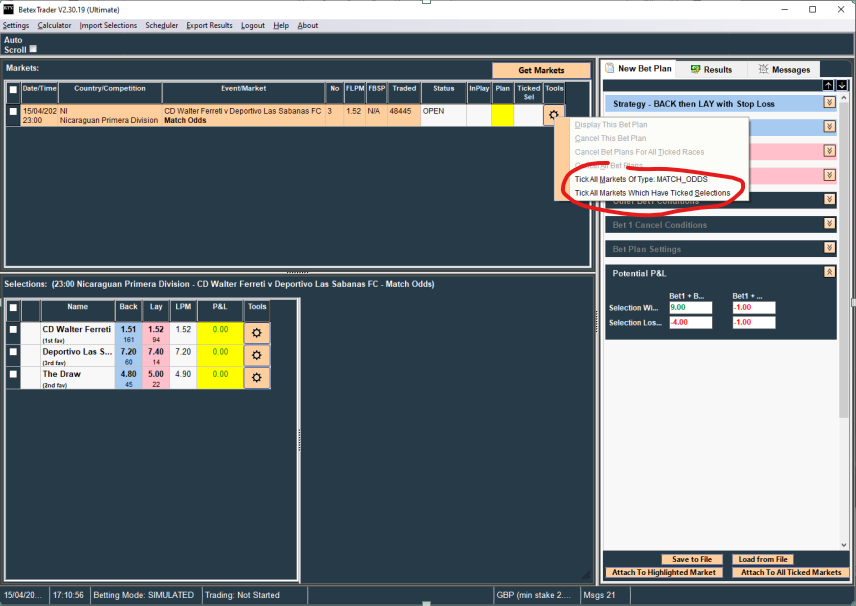
Task: Select Tick All Markets Of Type MATCH_ODDS
Action: pyautogui.click(x=640, y=179)
